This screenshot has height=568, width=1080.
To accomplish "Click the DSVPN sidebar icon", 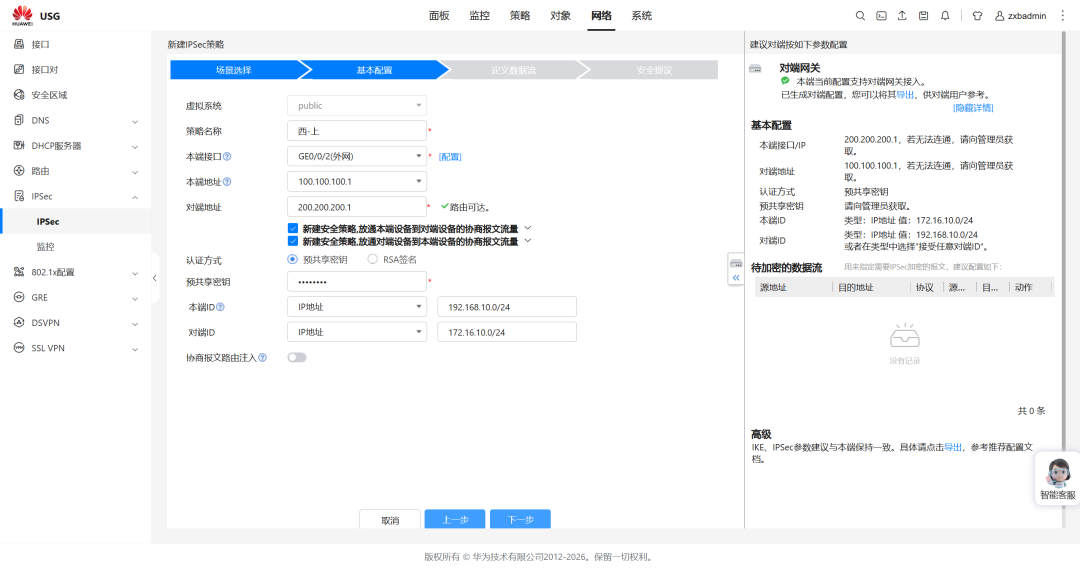I will click(19, 322).
